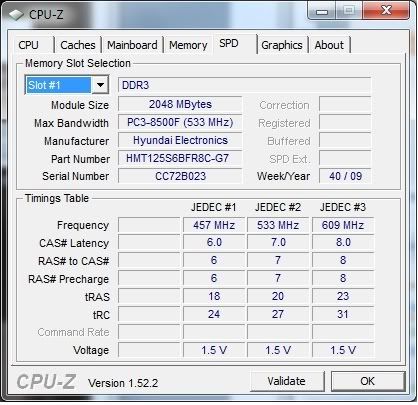Click the 609 MHz frequency cell

[343, 225]
